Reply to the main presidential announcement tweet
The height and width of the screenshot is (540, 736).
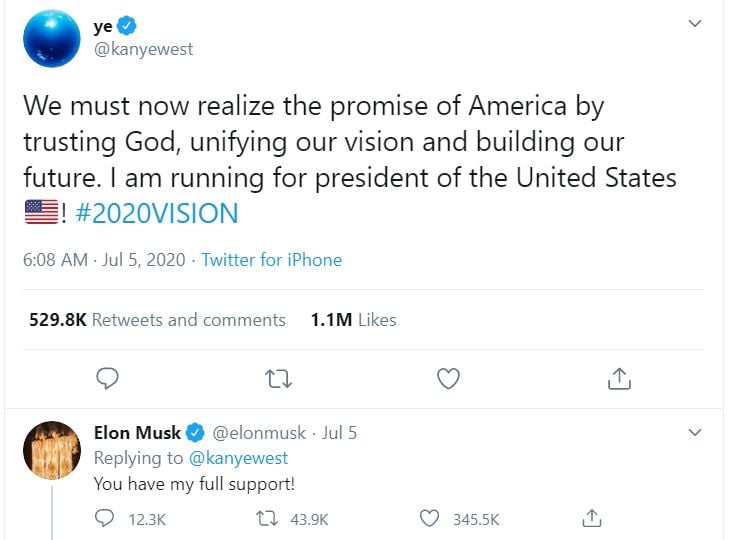(x=109, y=378)
